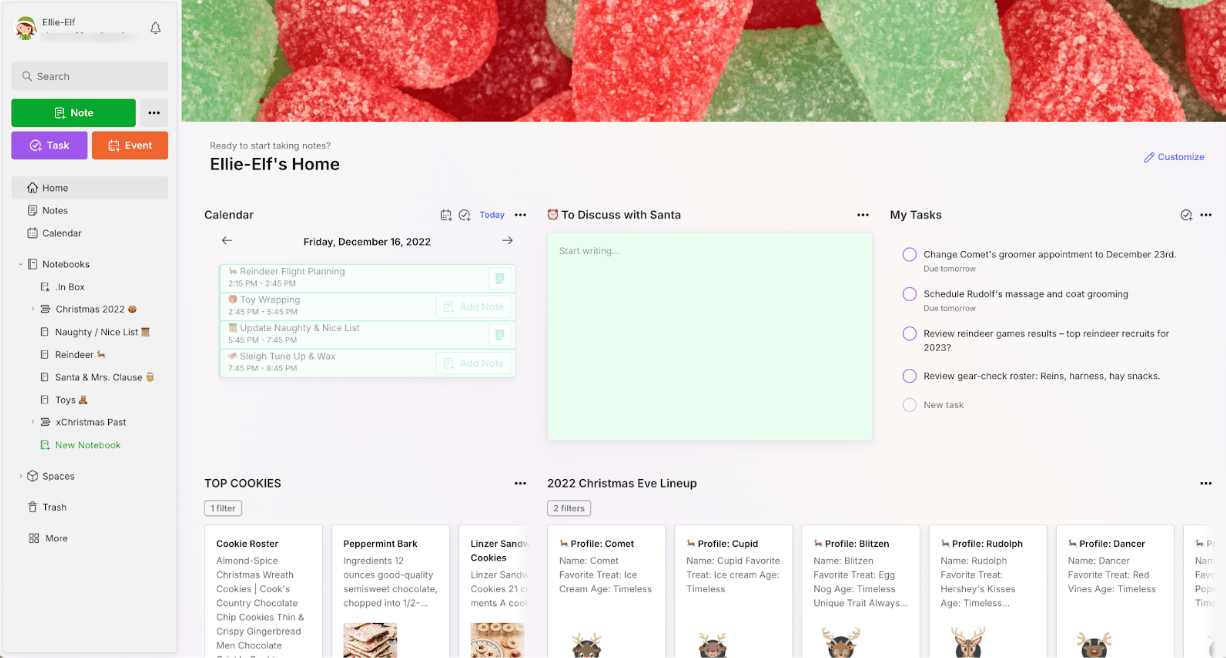Click the alarm clock icon beside To Discuss with Santa
The width and height of the screenshot is (1226, 658).
(x=553, y=214)
